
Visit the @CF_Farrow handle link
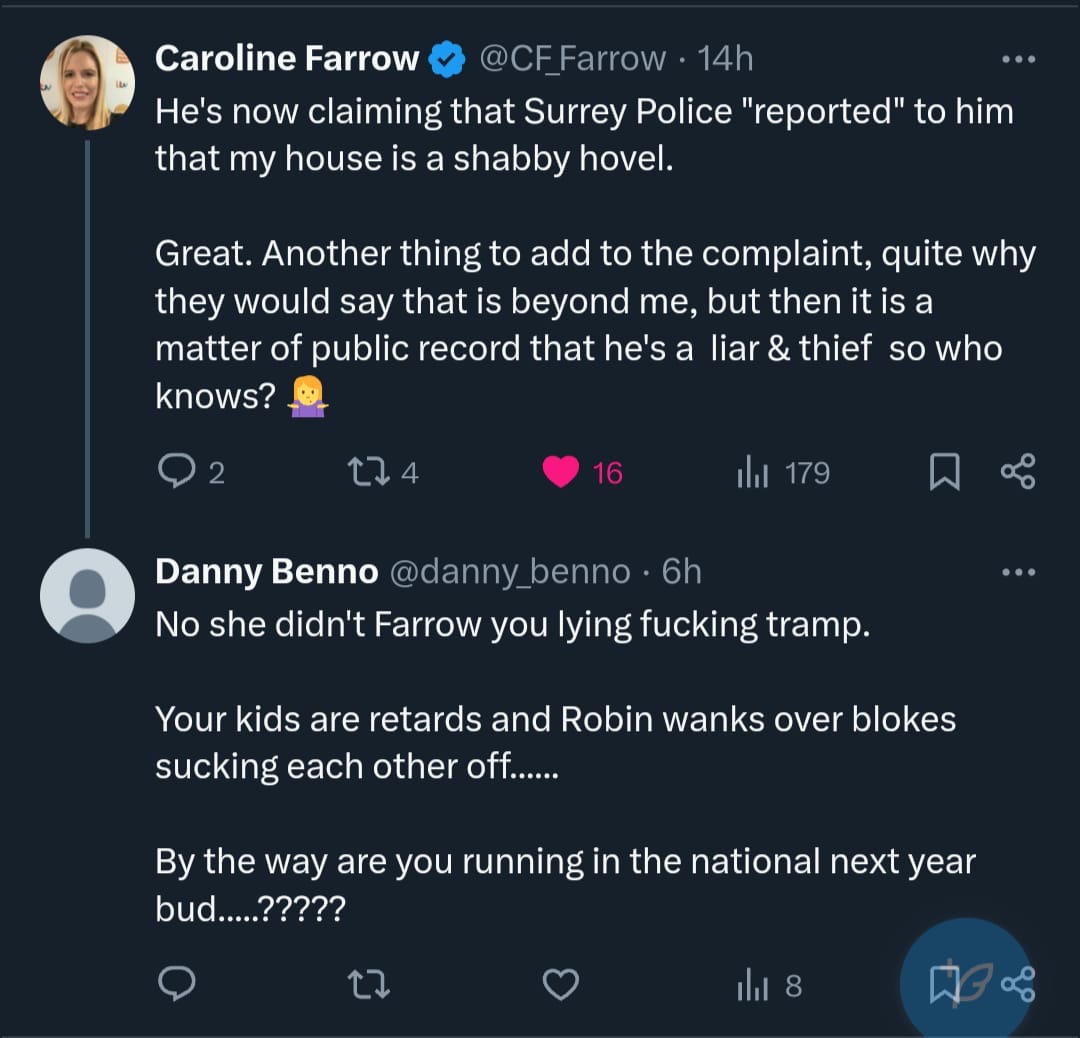[x=572, y=59]
